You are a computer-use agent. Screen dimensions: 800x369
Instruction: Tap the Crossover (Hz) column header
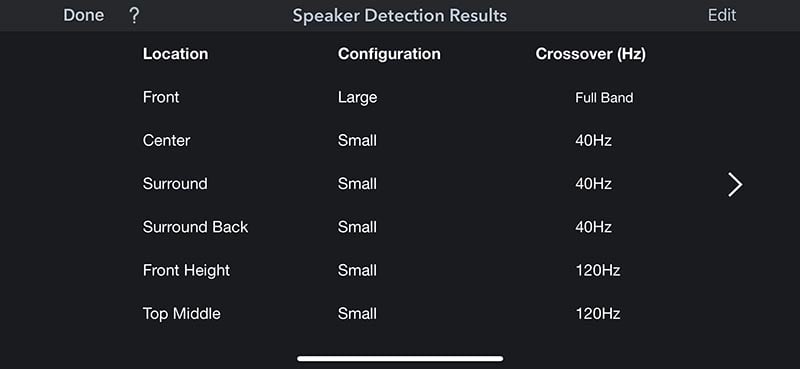coord(590,54)
